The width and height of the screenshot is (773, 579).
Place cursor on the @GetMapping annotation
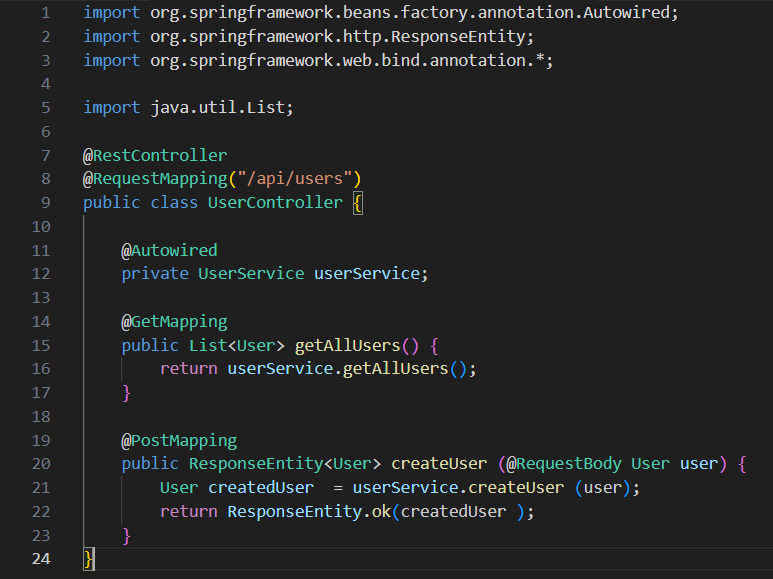(x=174, y=321)
